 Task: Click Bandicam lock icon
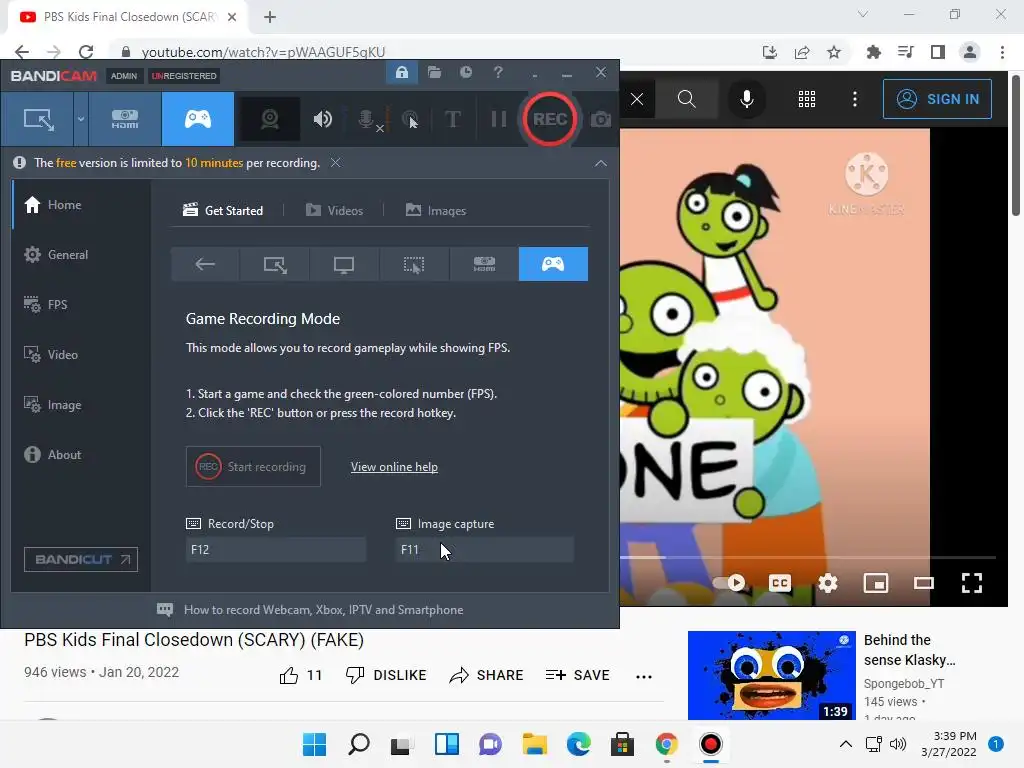point(402,72)
